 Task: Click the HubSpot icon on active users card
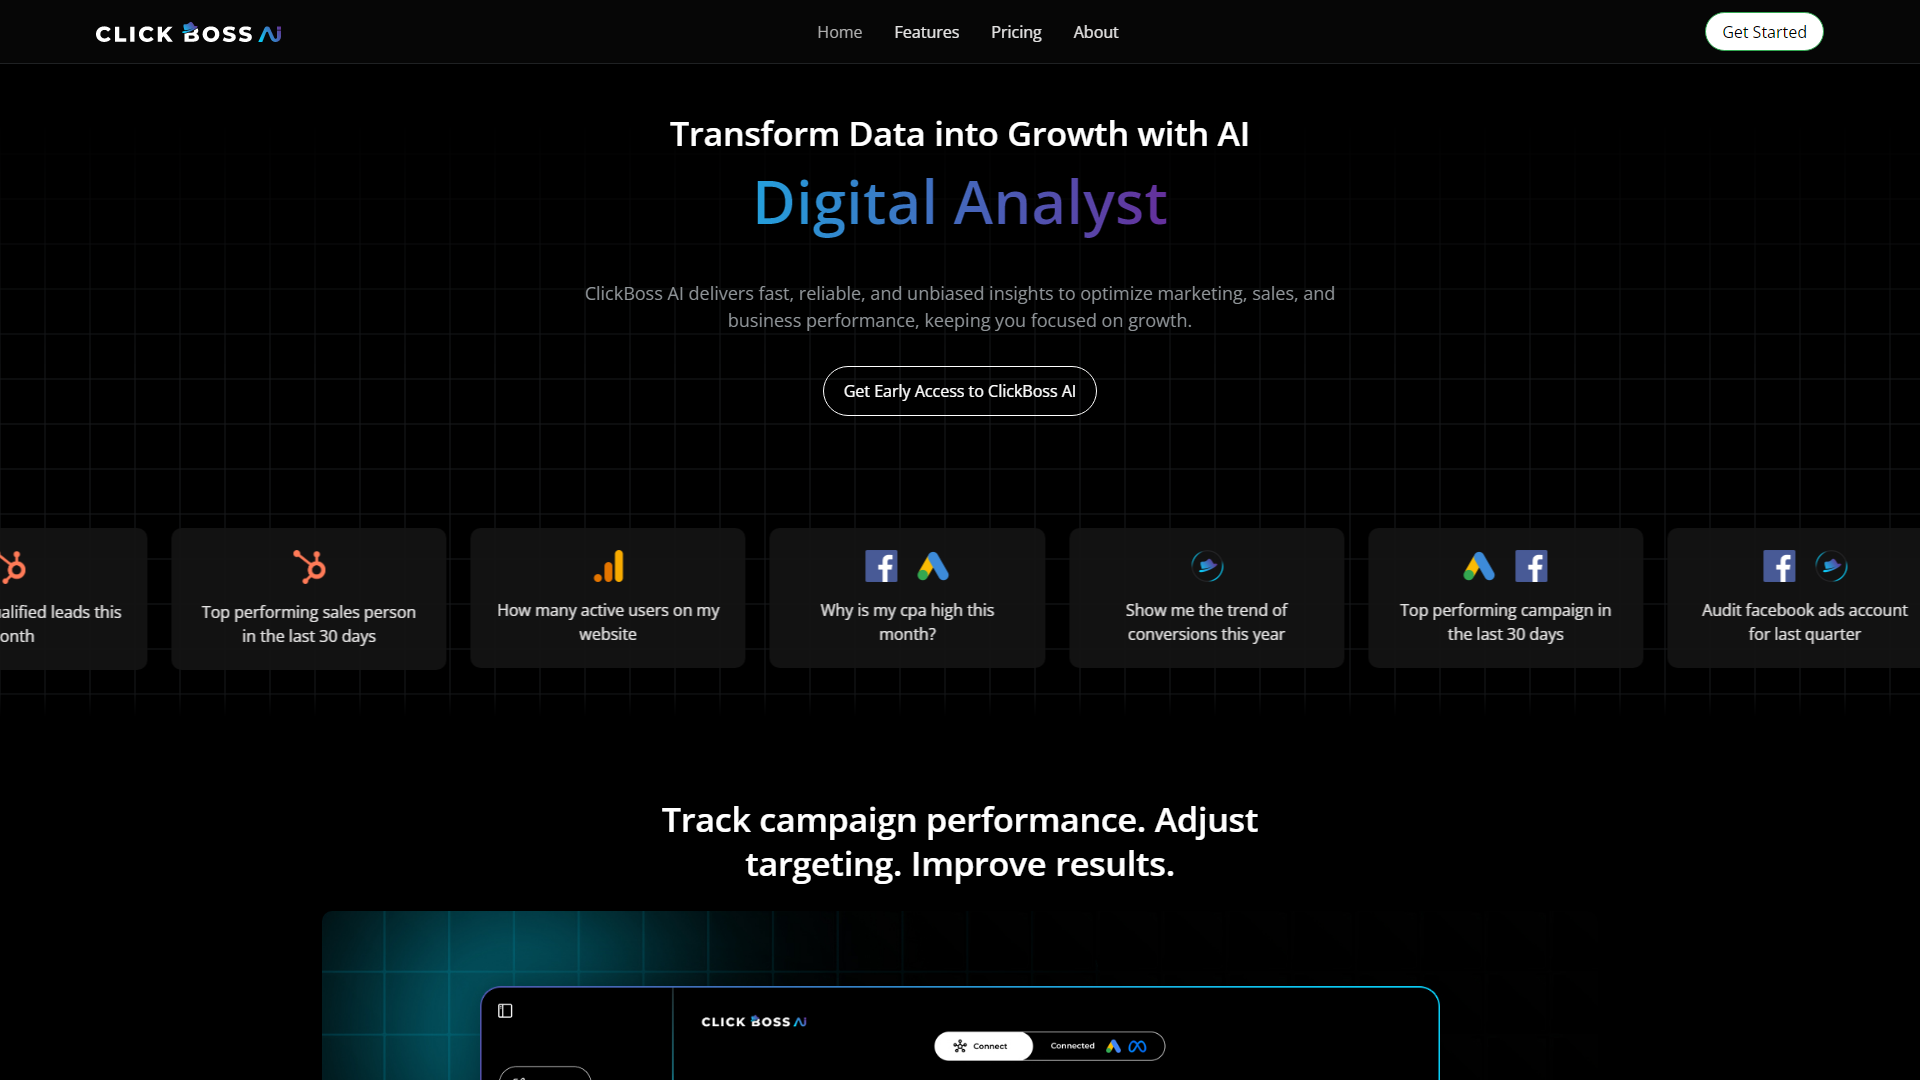point(608,566)
